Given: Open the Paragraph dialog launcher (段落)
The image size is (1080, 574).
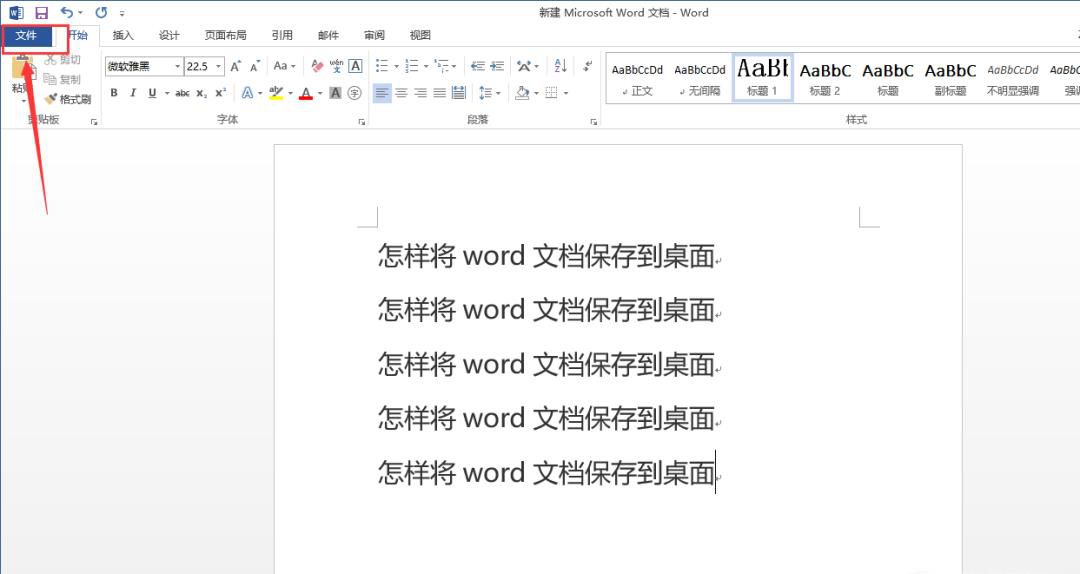Looking at the screenshot, I should pos(594,122).
